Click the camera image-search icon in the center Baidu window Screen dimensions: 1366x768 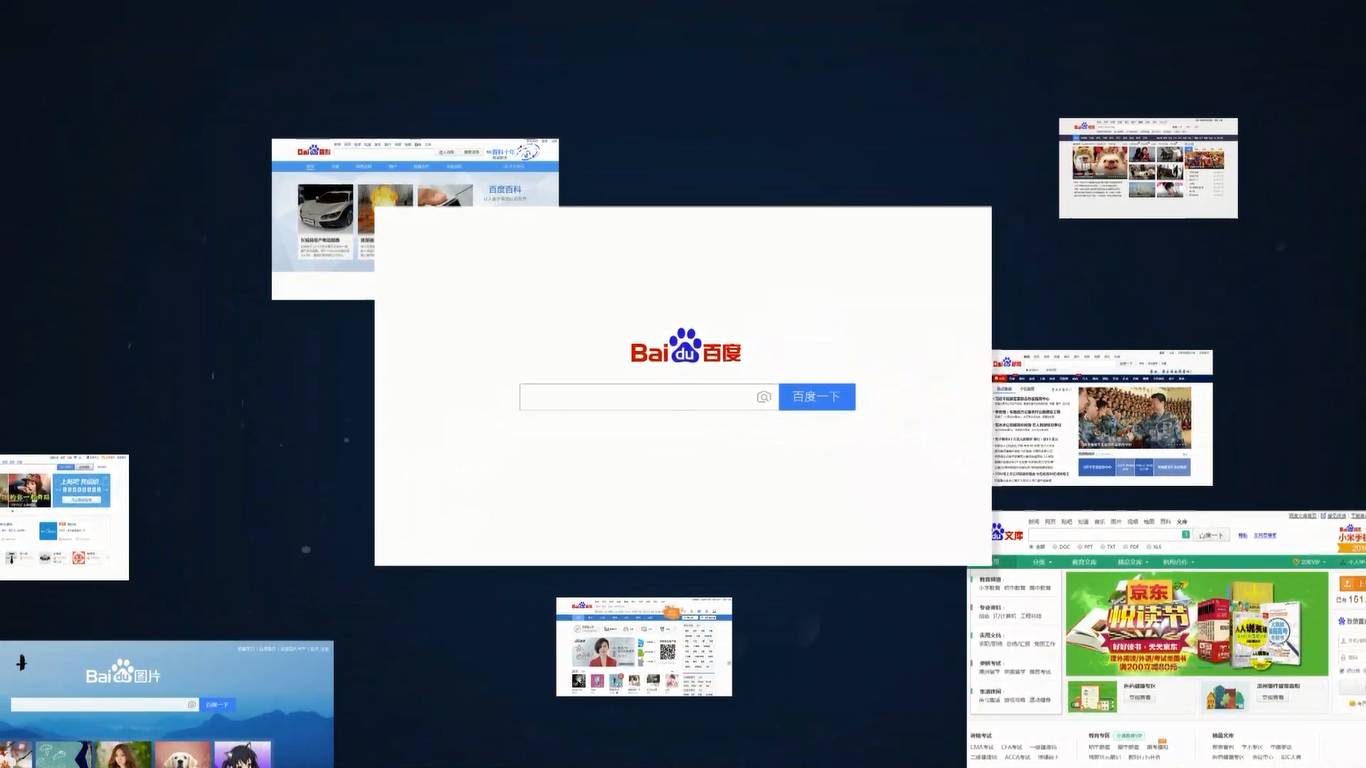764,397
